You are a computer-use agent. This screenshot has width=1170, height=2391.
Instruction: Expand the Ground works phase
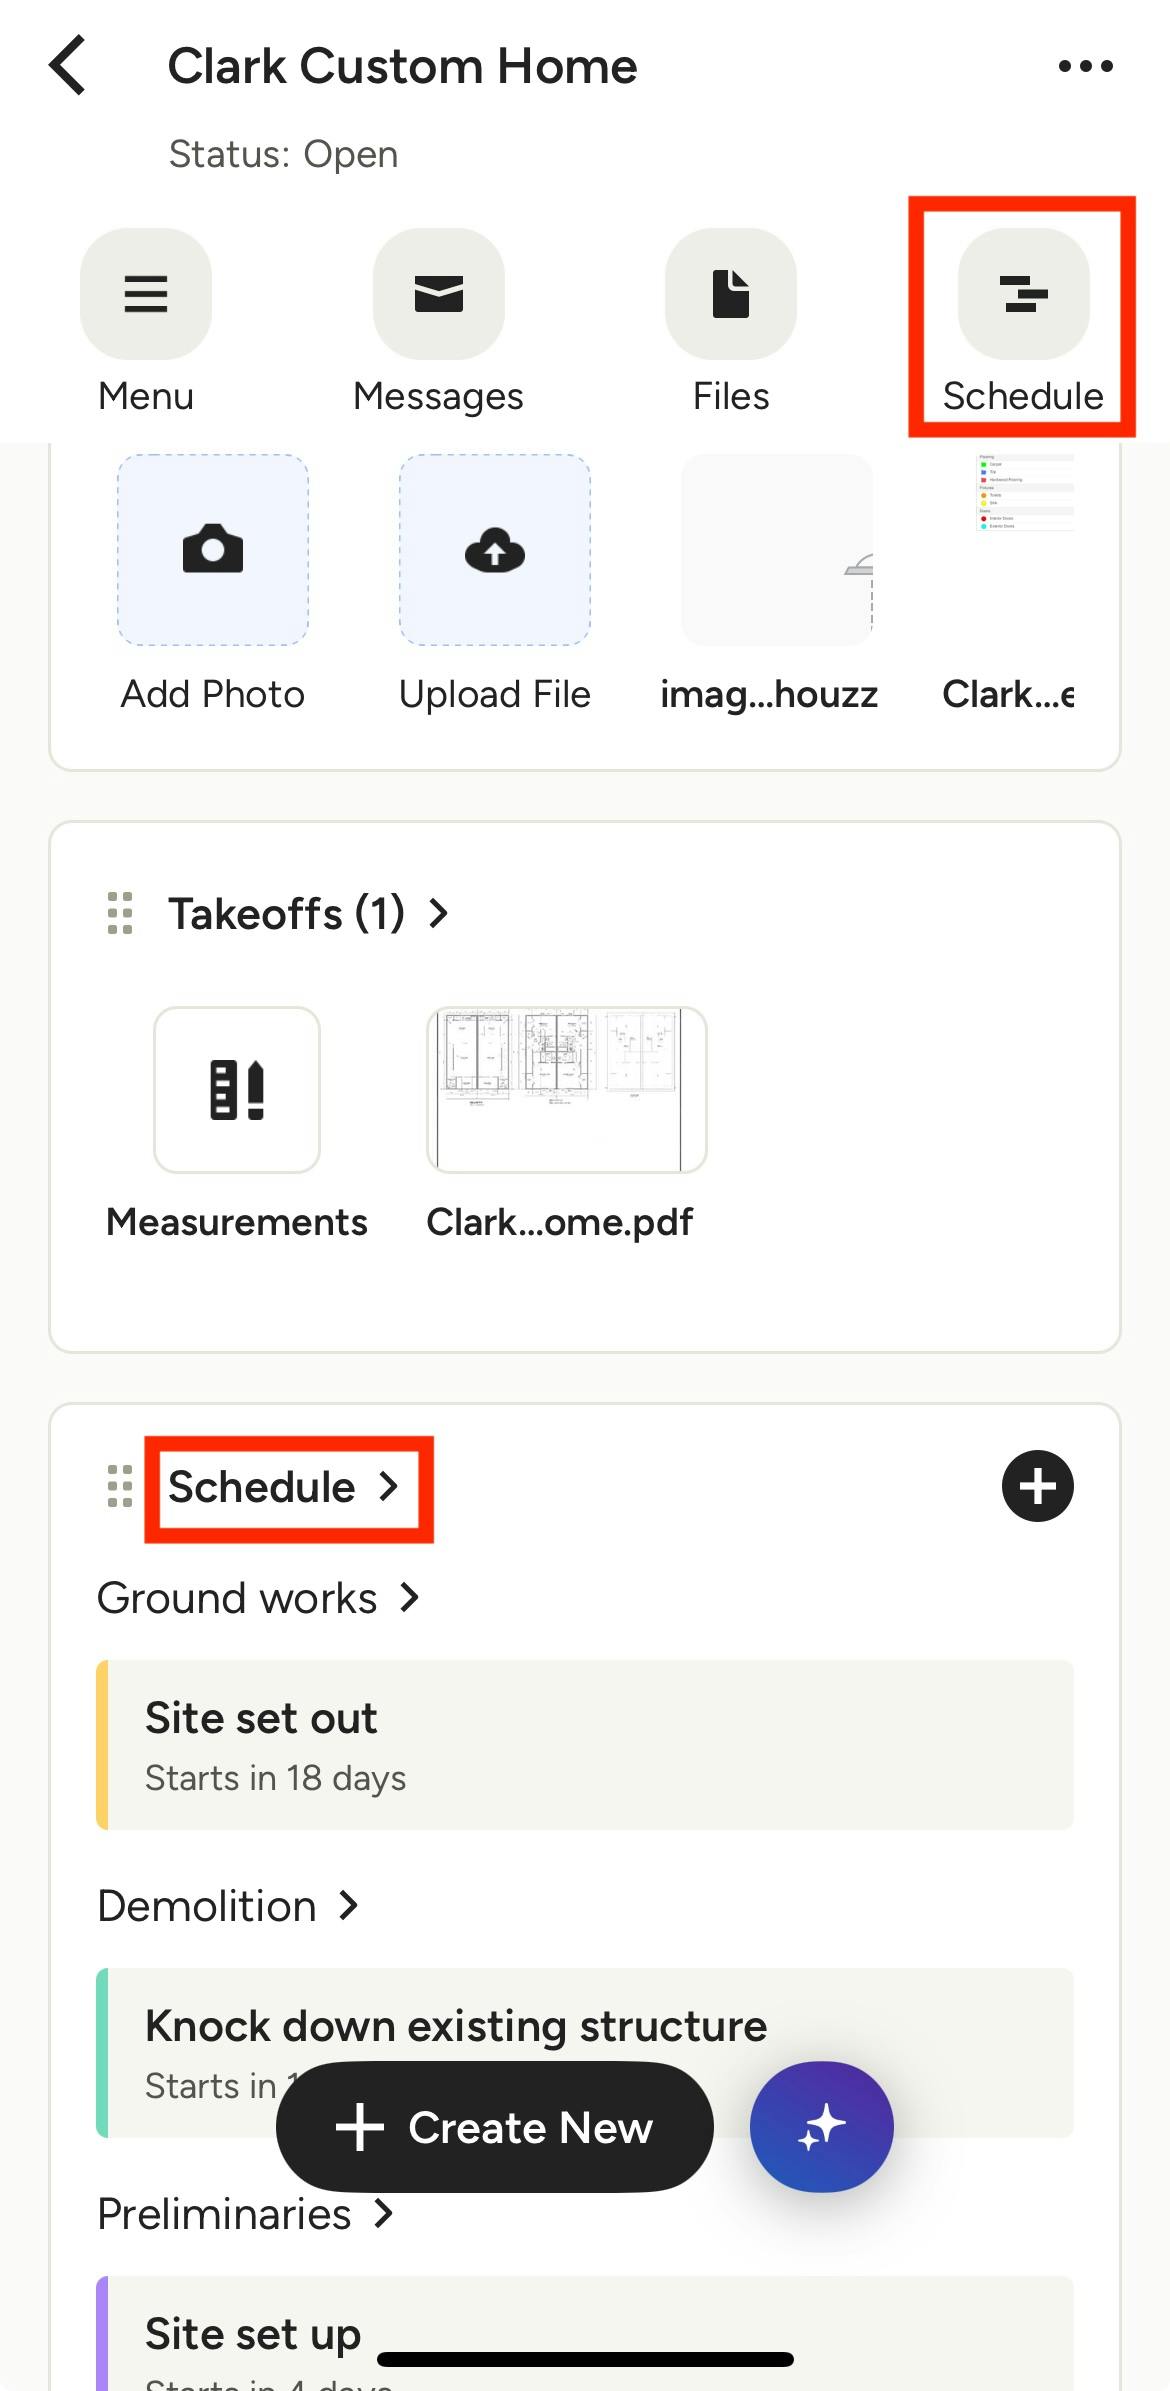click(x=258, y=1598)
